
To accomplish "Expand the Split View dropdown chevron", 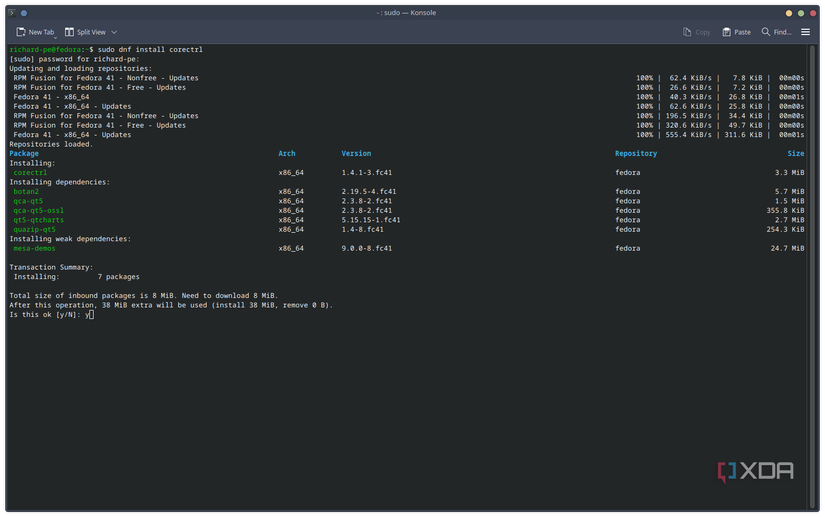I will pyautogui.click(x=114, y=32).
